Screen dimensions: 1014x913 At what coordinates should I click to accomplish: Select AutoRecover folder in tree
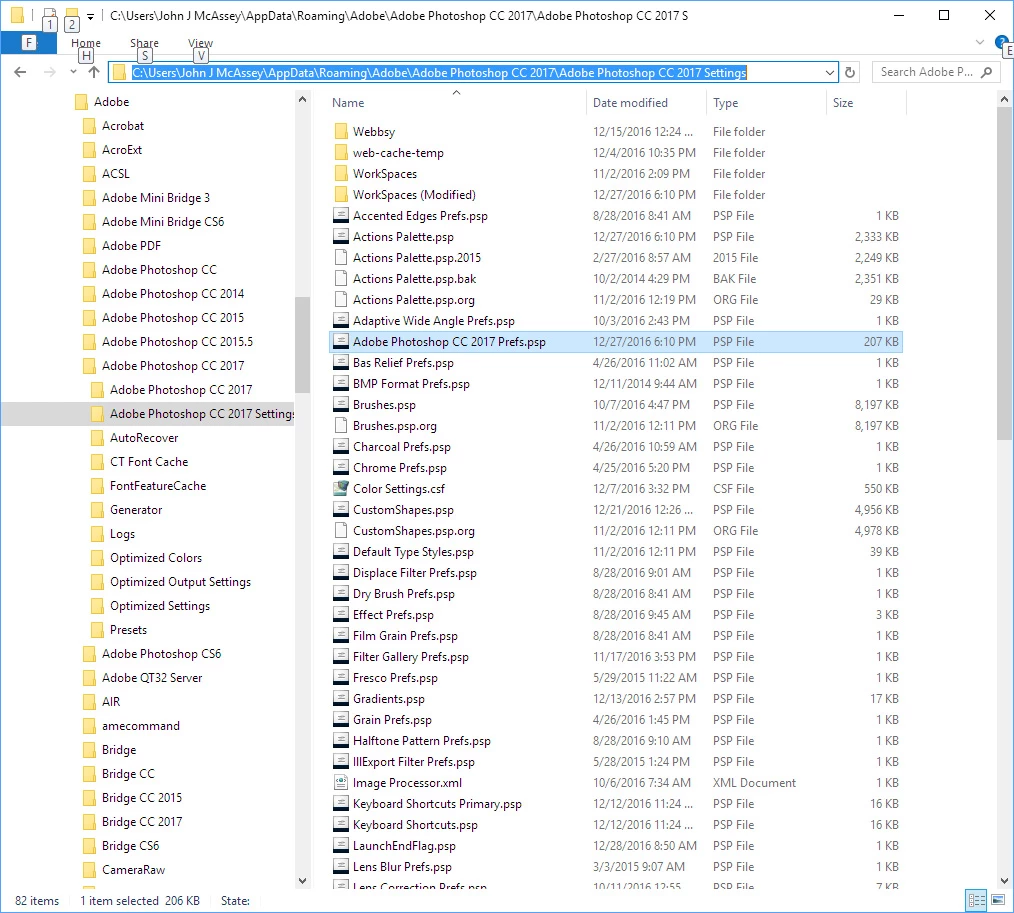click(x=144, y=438)
